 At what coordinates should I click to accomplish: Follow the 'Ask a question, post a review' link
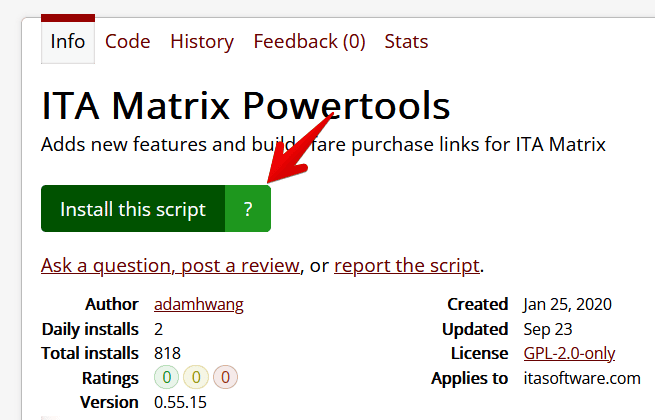(x=170, y=265)
